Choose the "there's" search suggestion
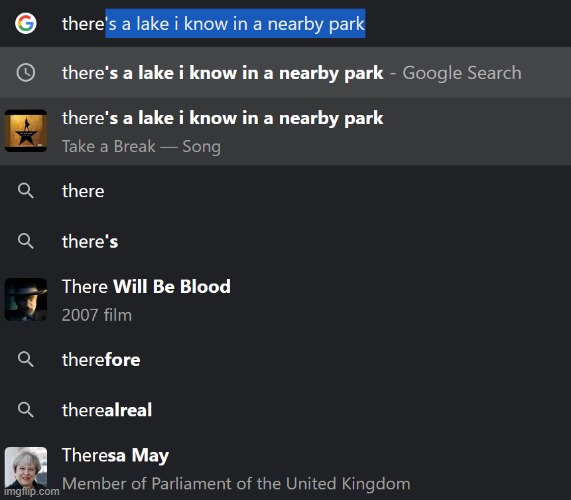 286,241
